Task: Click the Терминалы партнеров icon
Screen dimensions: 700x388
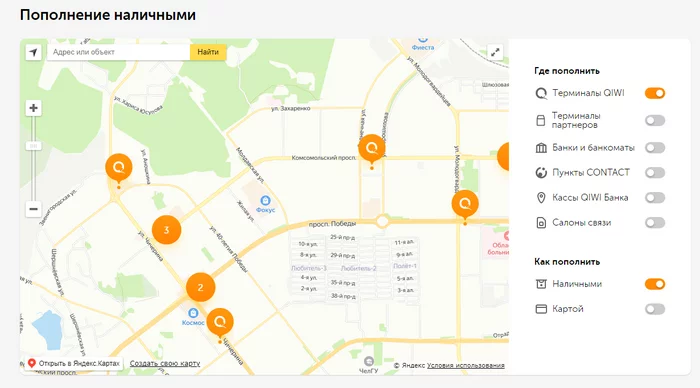Action: pos(541,121)
